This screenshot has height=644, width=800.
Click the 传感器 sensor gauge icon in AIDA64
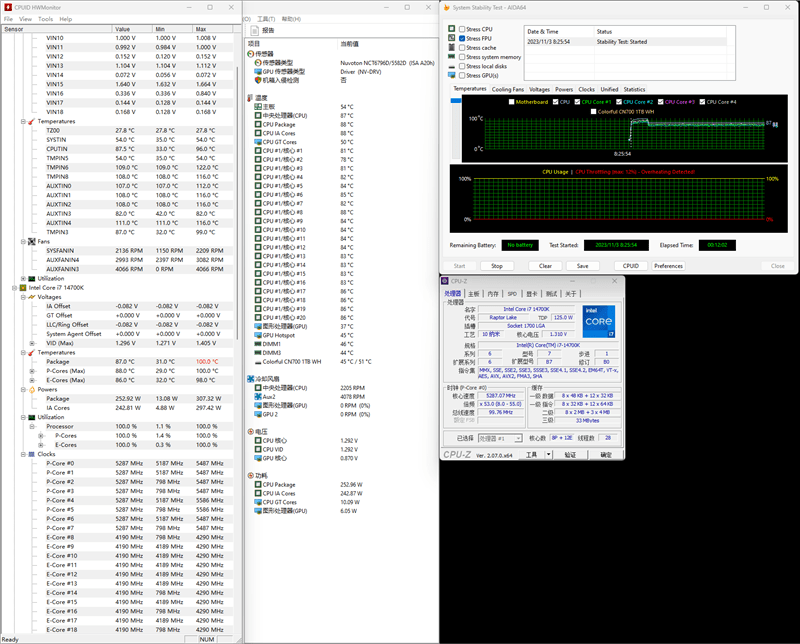(x=251, y=54)
